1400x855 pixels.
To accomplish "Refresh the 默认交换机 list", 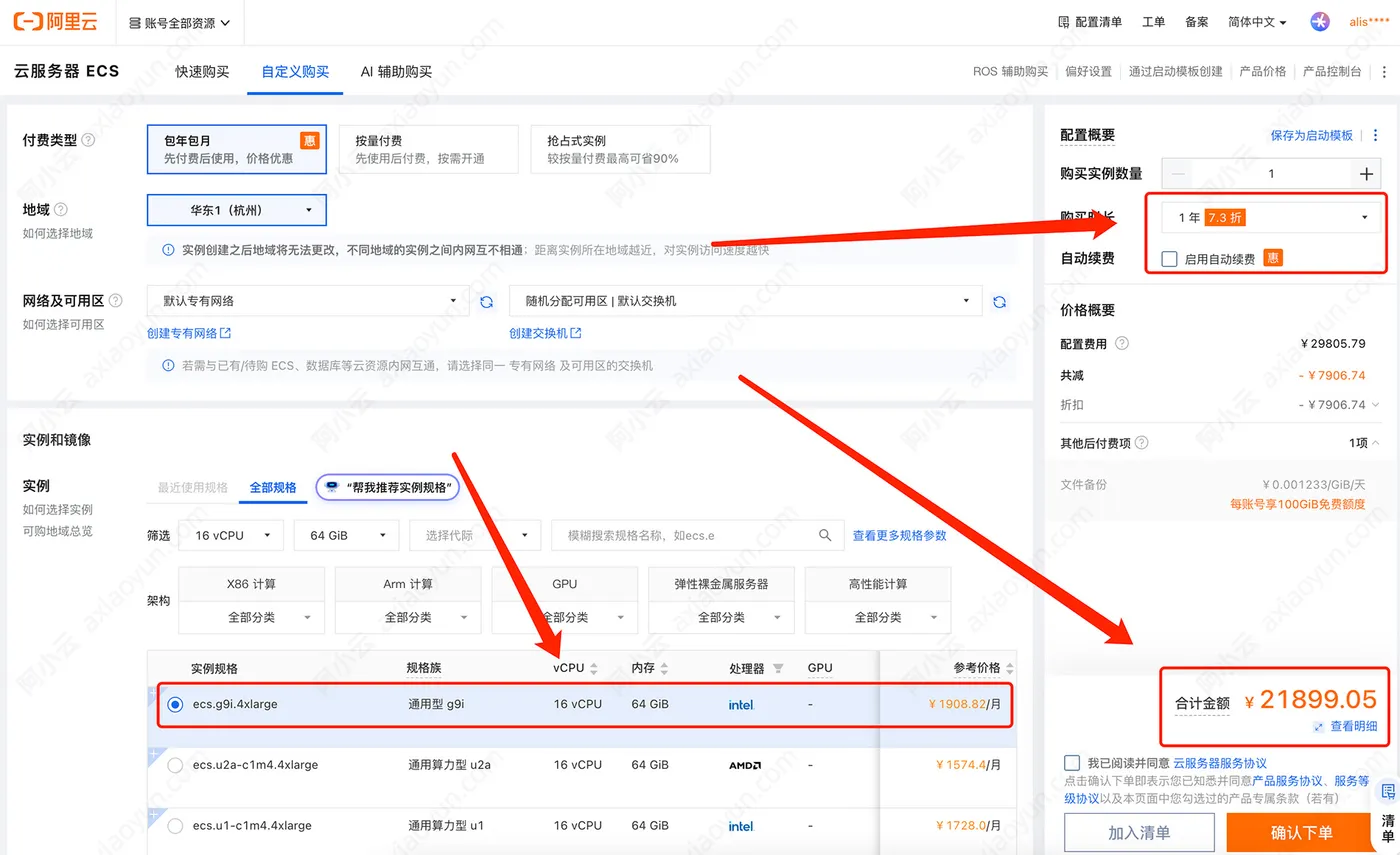I will (x=999, y=301).
